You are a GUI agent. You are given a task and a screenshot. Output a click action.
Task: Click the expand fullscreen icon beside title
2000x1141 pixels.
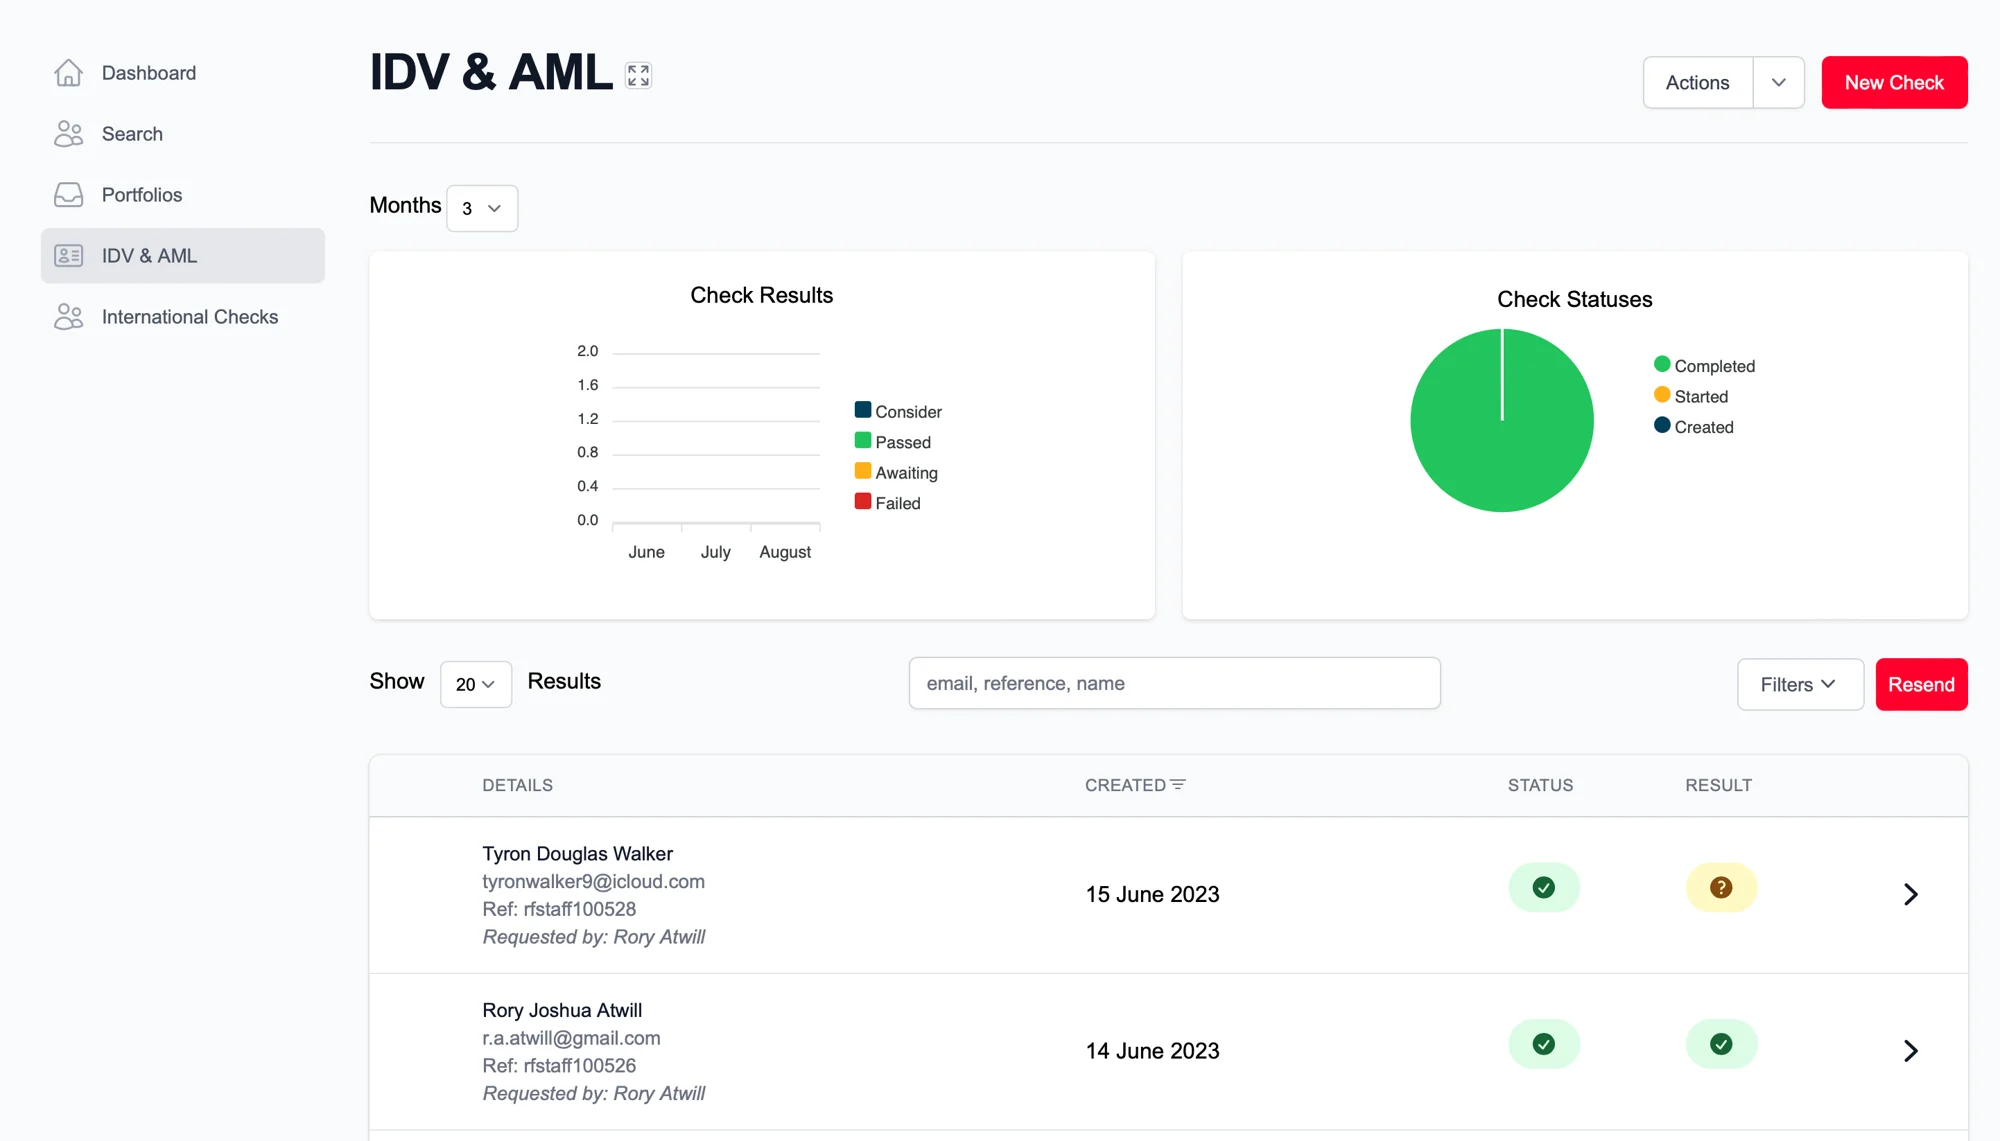(x=638, y=75)
